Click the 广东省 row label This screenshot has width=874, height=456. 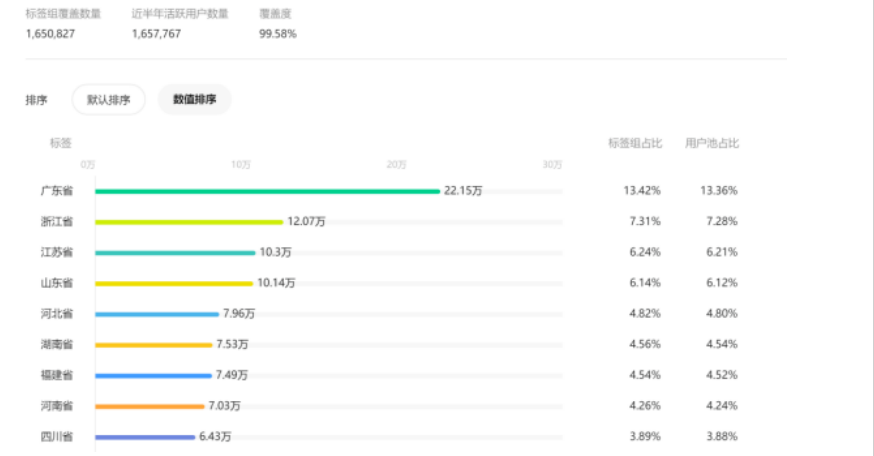[56, 191]
